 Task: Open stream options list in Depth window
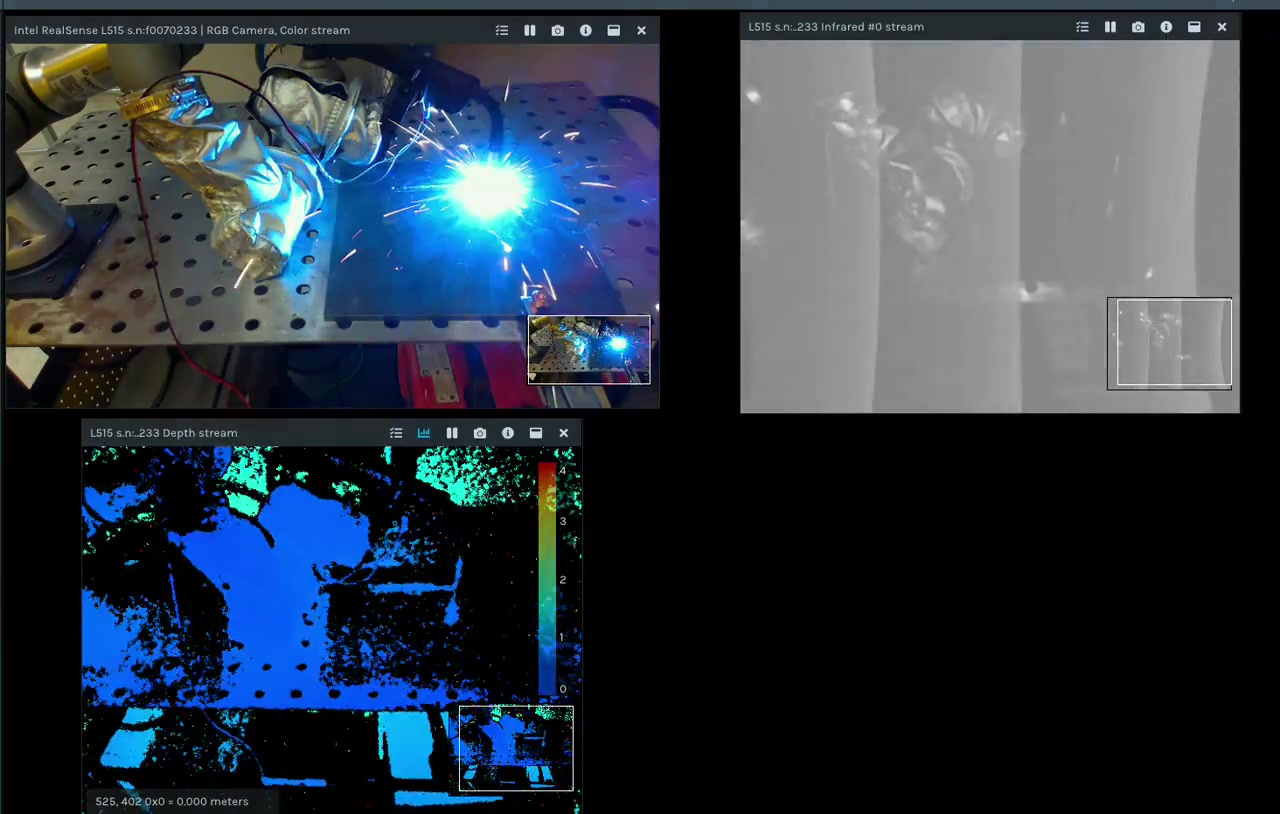click(x=396, y=433)
